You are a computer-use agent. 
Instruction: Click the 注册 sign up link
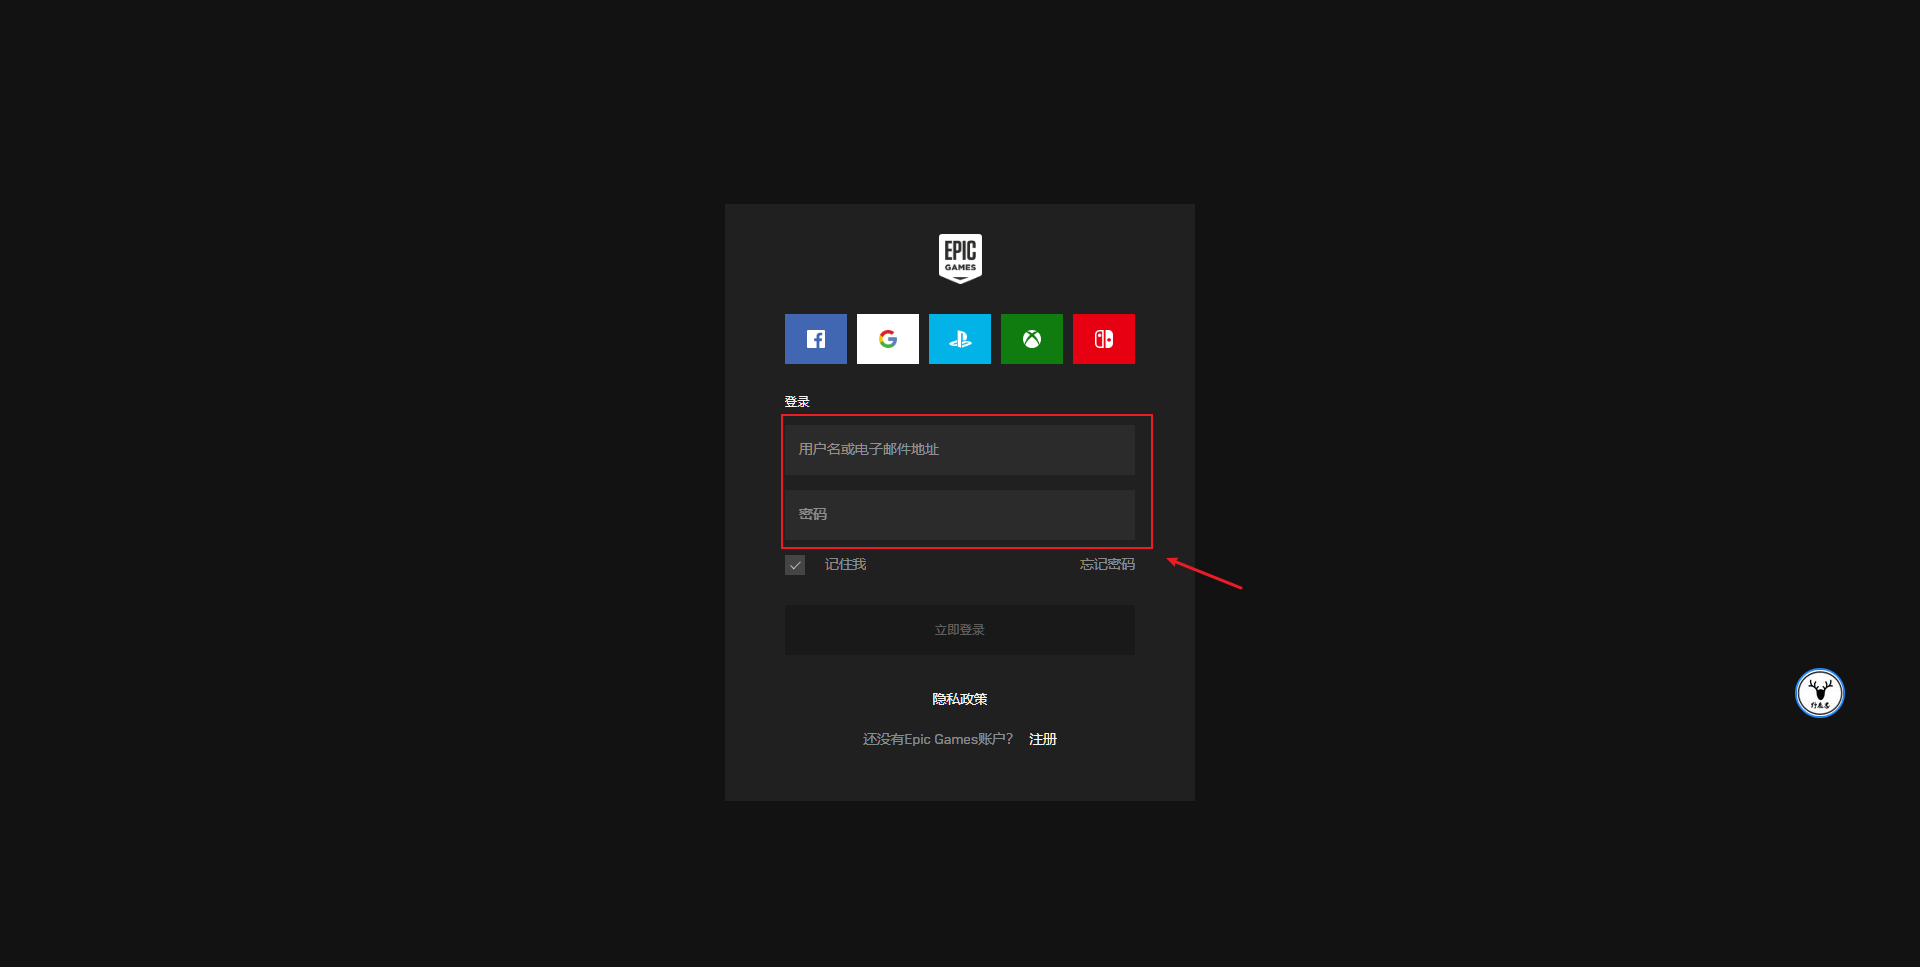1043,739
